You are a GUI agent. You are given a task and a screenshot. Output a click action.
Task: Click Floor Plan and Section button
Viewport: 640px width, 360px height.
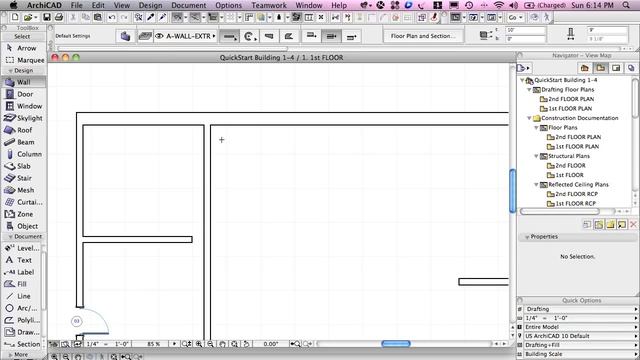pos(423,36)
